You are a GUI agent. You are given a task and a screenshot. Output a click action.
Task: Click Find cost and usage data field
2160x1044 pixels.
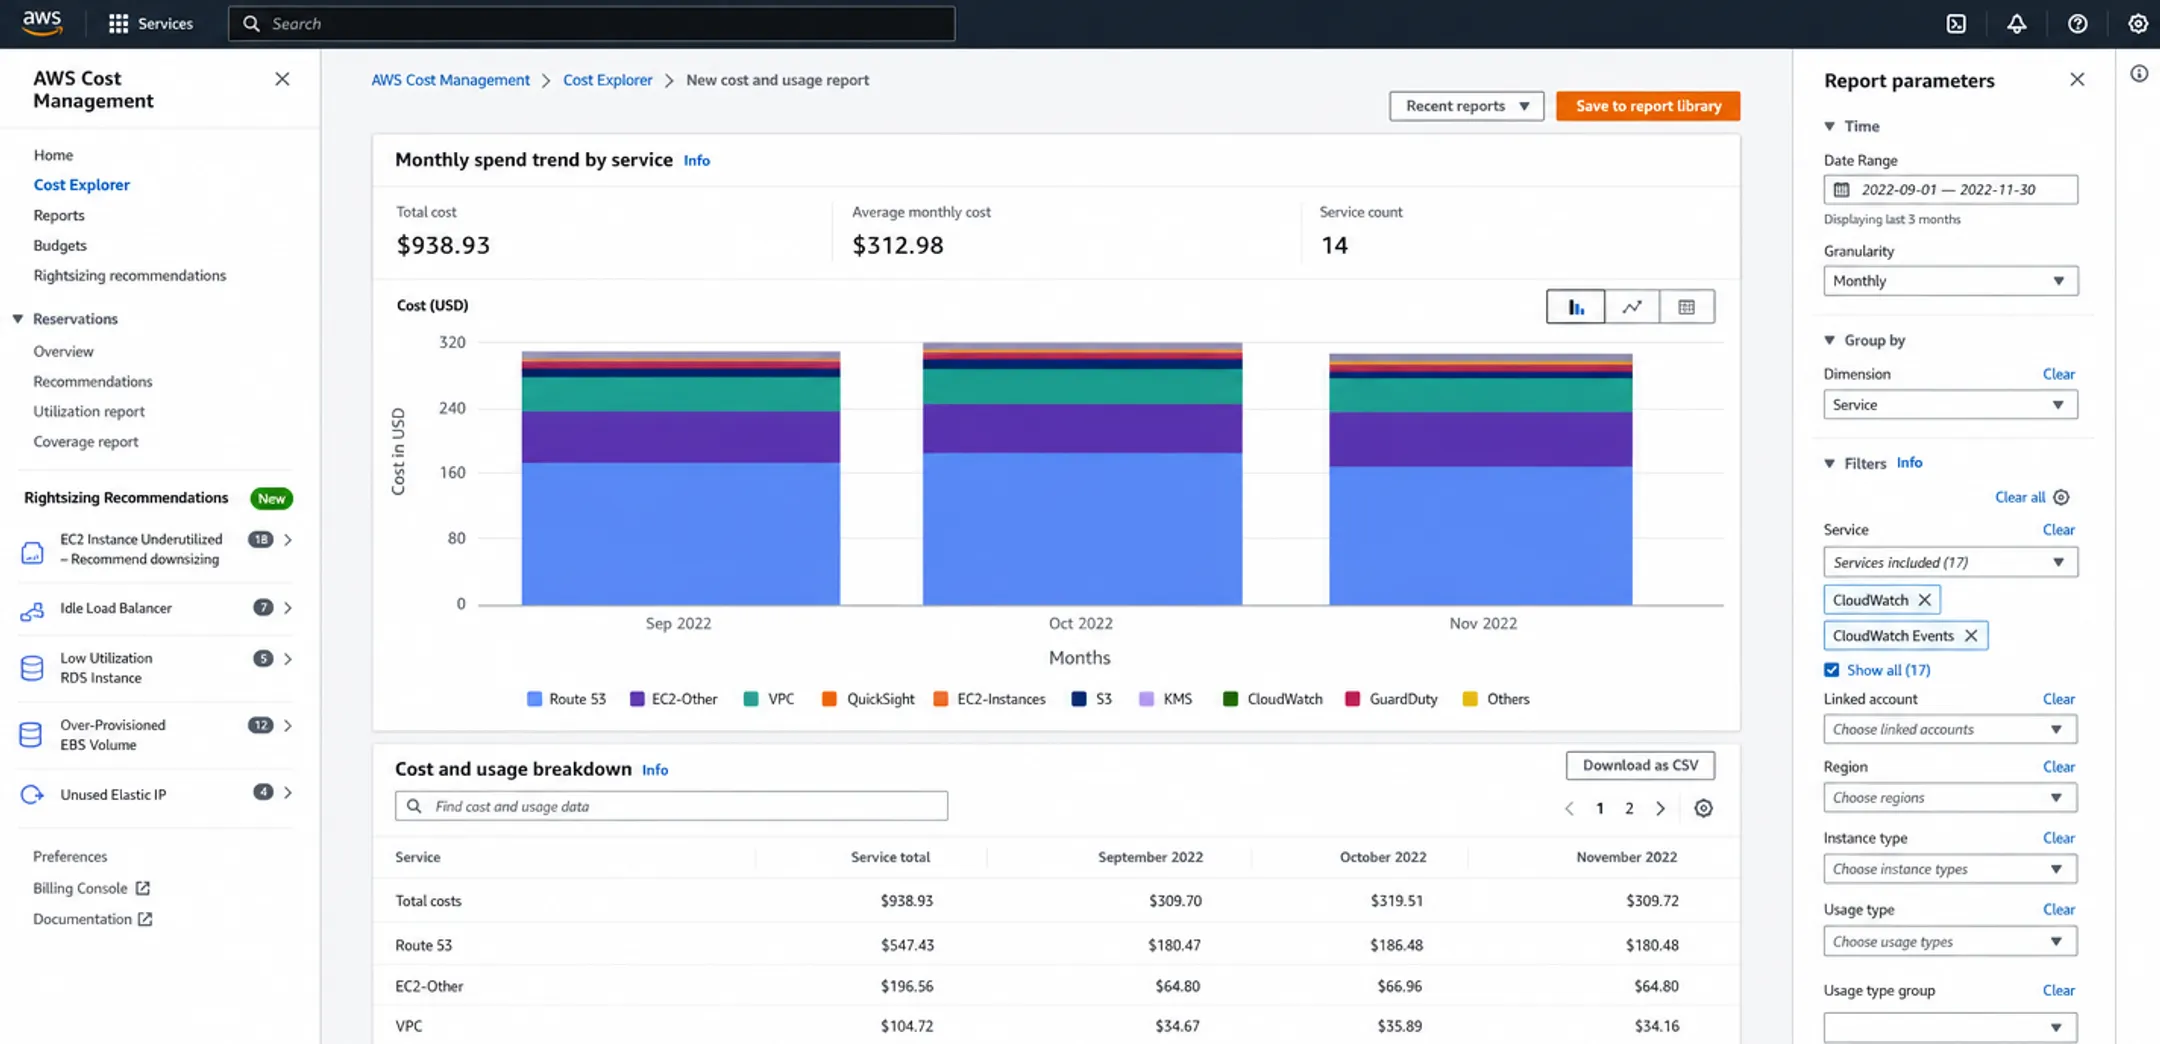pos(671,806)
